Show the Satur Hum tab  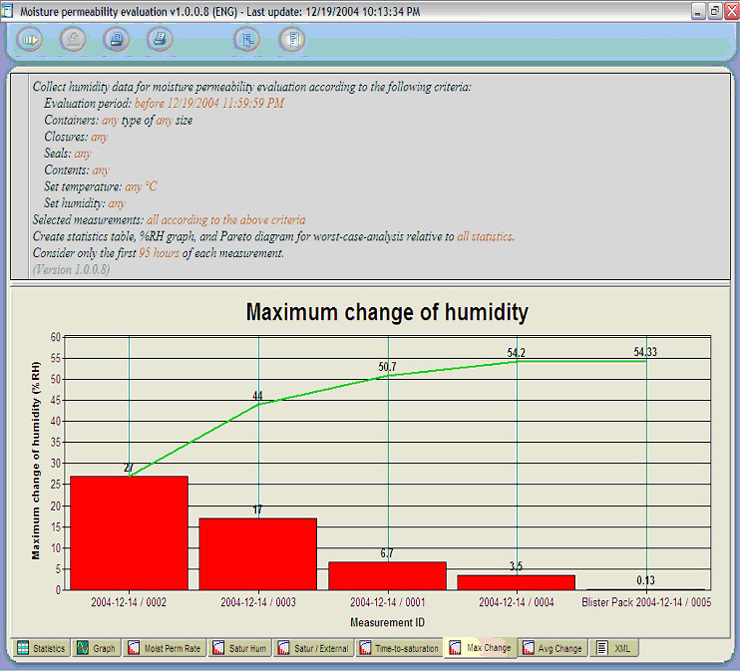(x=240, y=648)
